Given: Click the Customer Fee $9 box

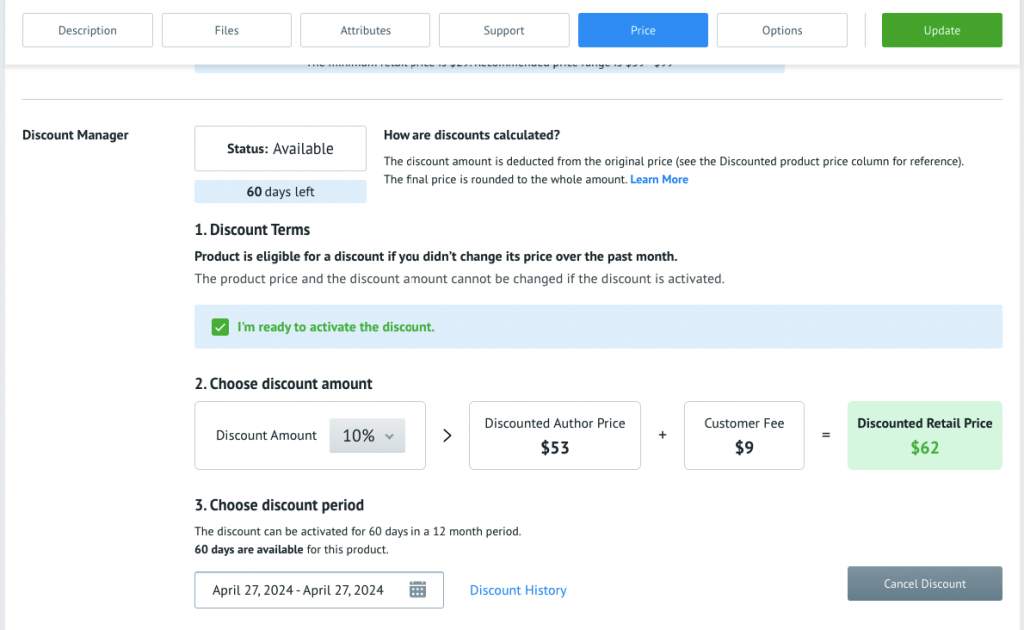Looking at the screenshot, I should 744,436.
